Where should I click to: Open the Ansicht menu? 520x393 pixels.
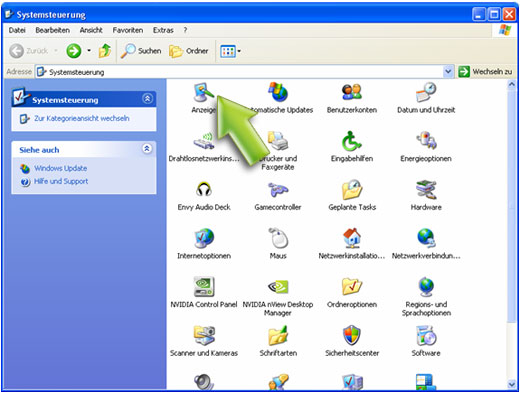(91, 30)
